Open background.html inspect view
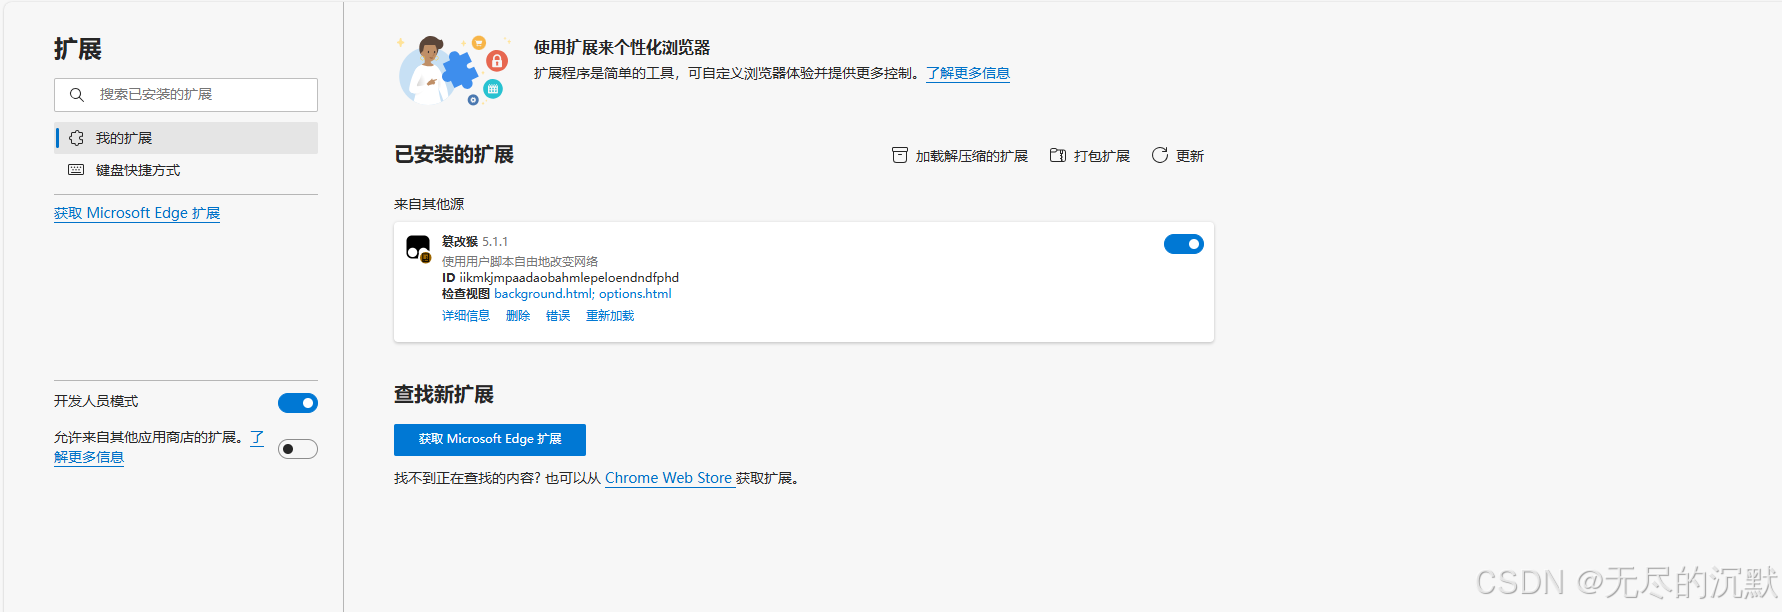This screenshot has height=612, width=1782. [x=544, y=294]
